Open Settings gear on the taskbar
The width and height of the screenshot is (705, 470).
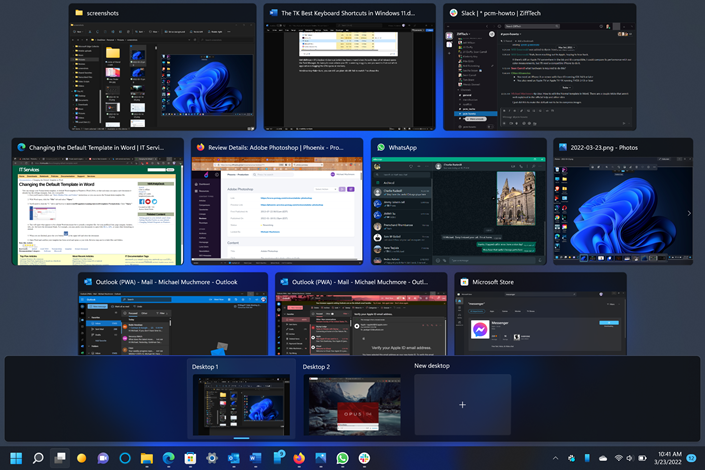pyautogui.click(x=212, y=458)
